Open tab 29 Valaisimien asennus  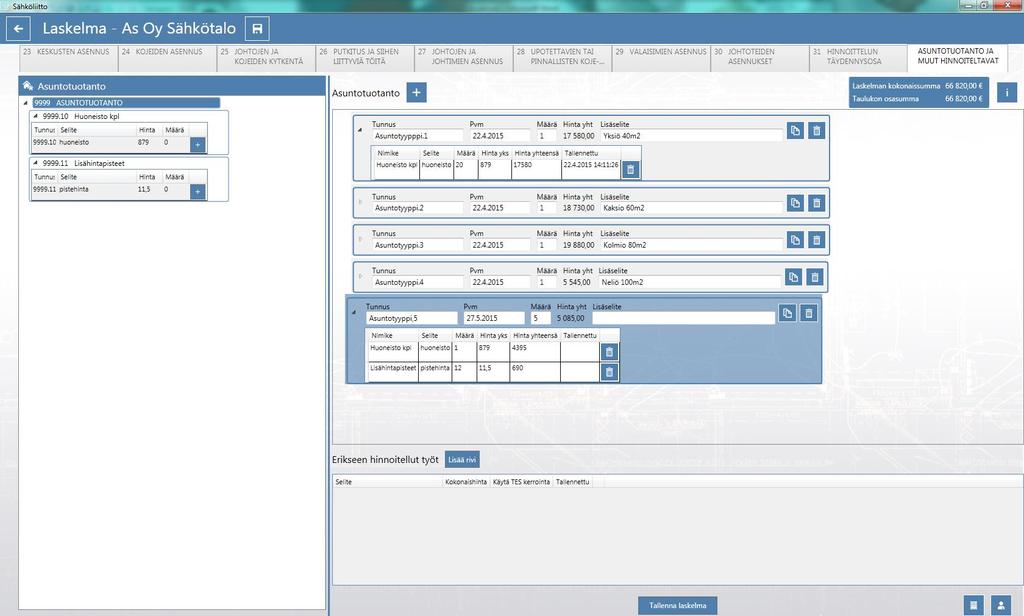661,57
